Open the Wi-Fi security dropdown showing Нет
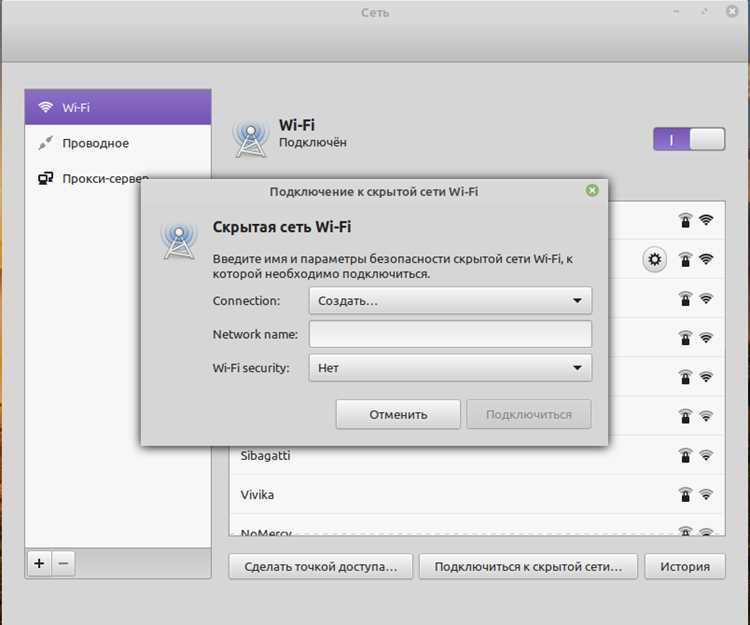Viewport: 750px width, 625px height. click(x=450, y=367)
